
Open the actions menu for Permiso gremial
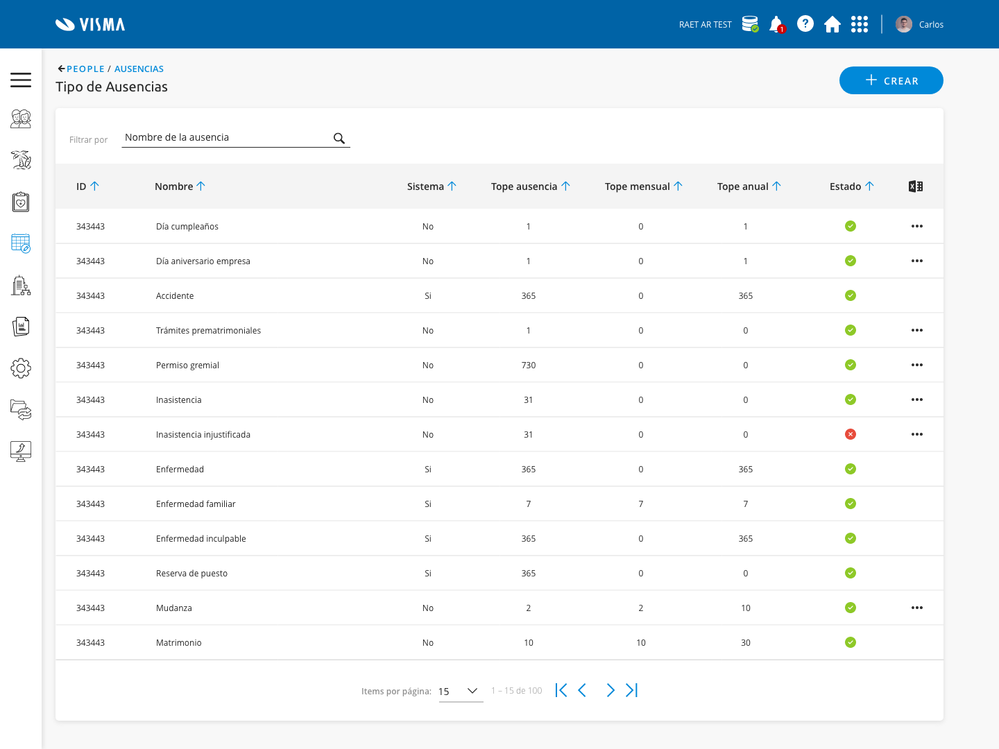(x=917, y=365)
